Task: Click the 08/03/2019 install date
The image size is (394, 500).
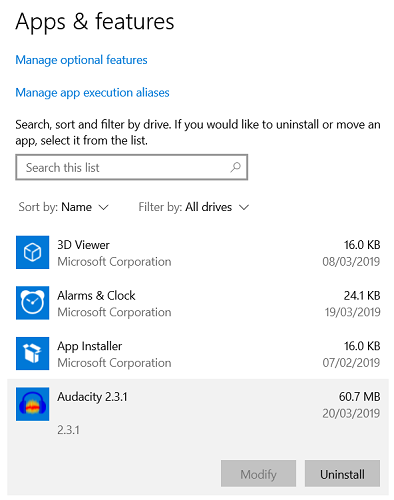Action: (351, 262)
